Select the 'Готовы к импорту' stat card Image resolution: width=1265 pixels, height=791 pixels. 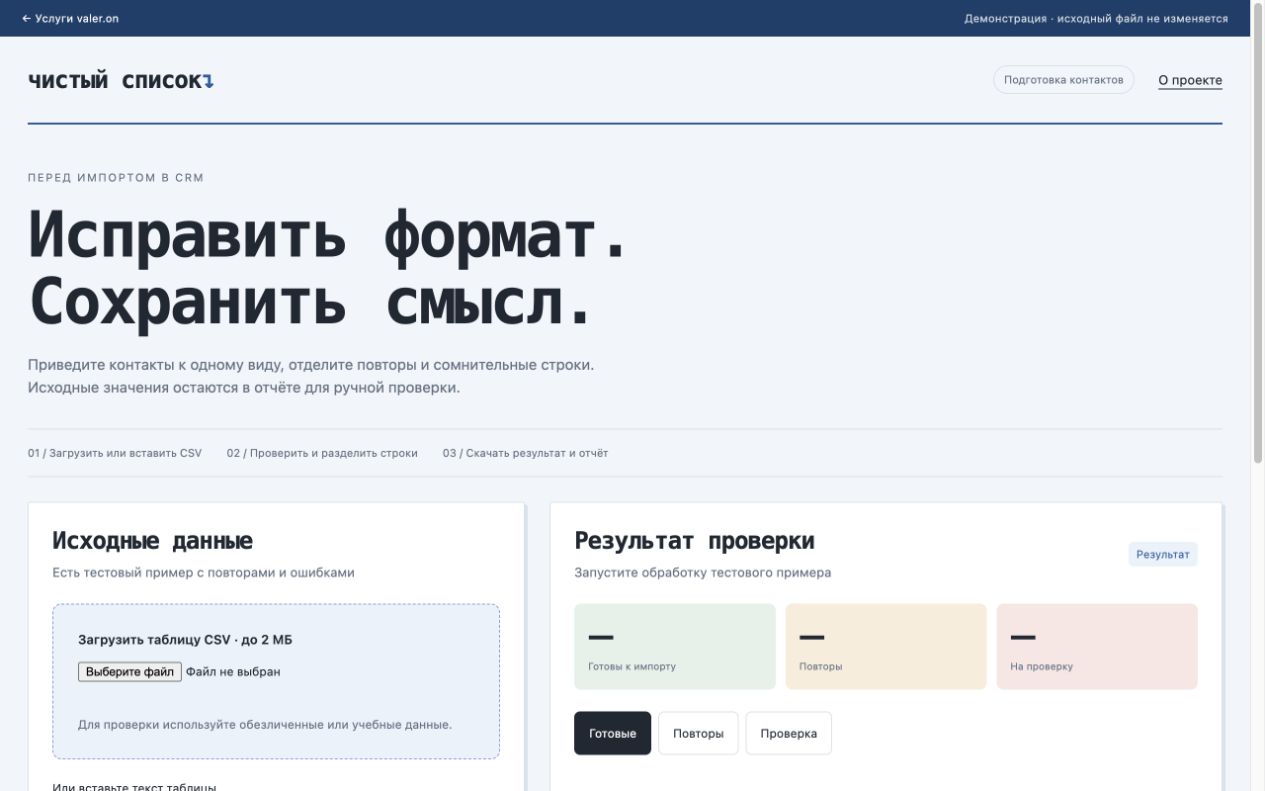pos(675,646)
